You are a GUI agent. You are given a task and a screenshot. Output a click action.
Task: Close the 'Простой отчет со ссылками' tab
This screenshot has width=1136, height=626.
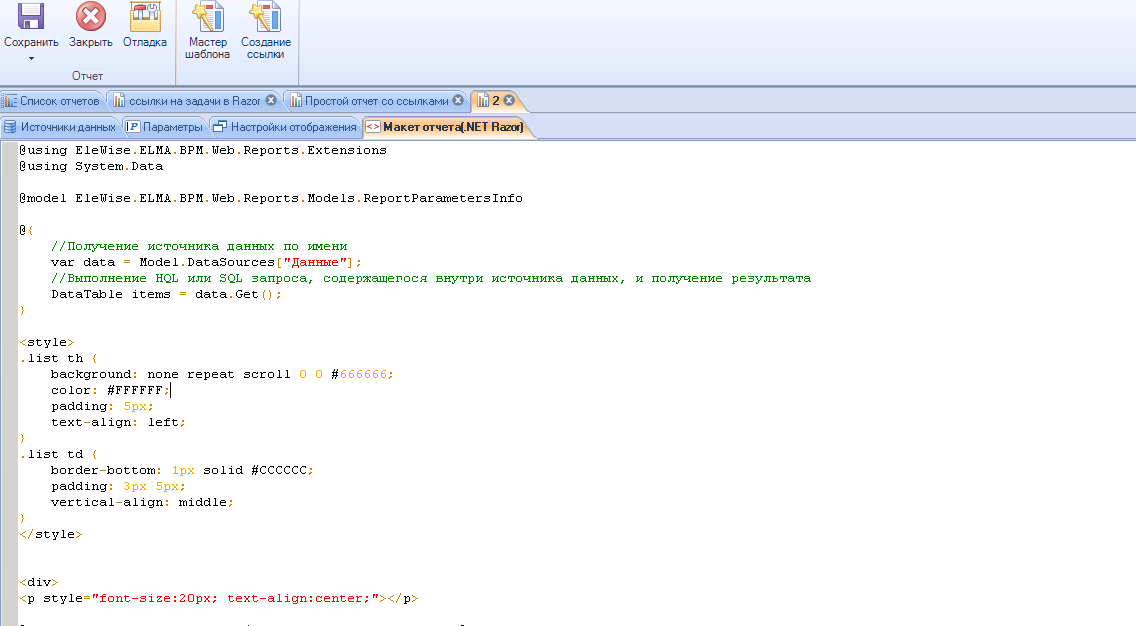point(458,101)
